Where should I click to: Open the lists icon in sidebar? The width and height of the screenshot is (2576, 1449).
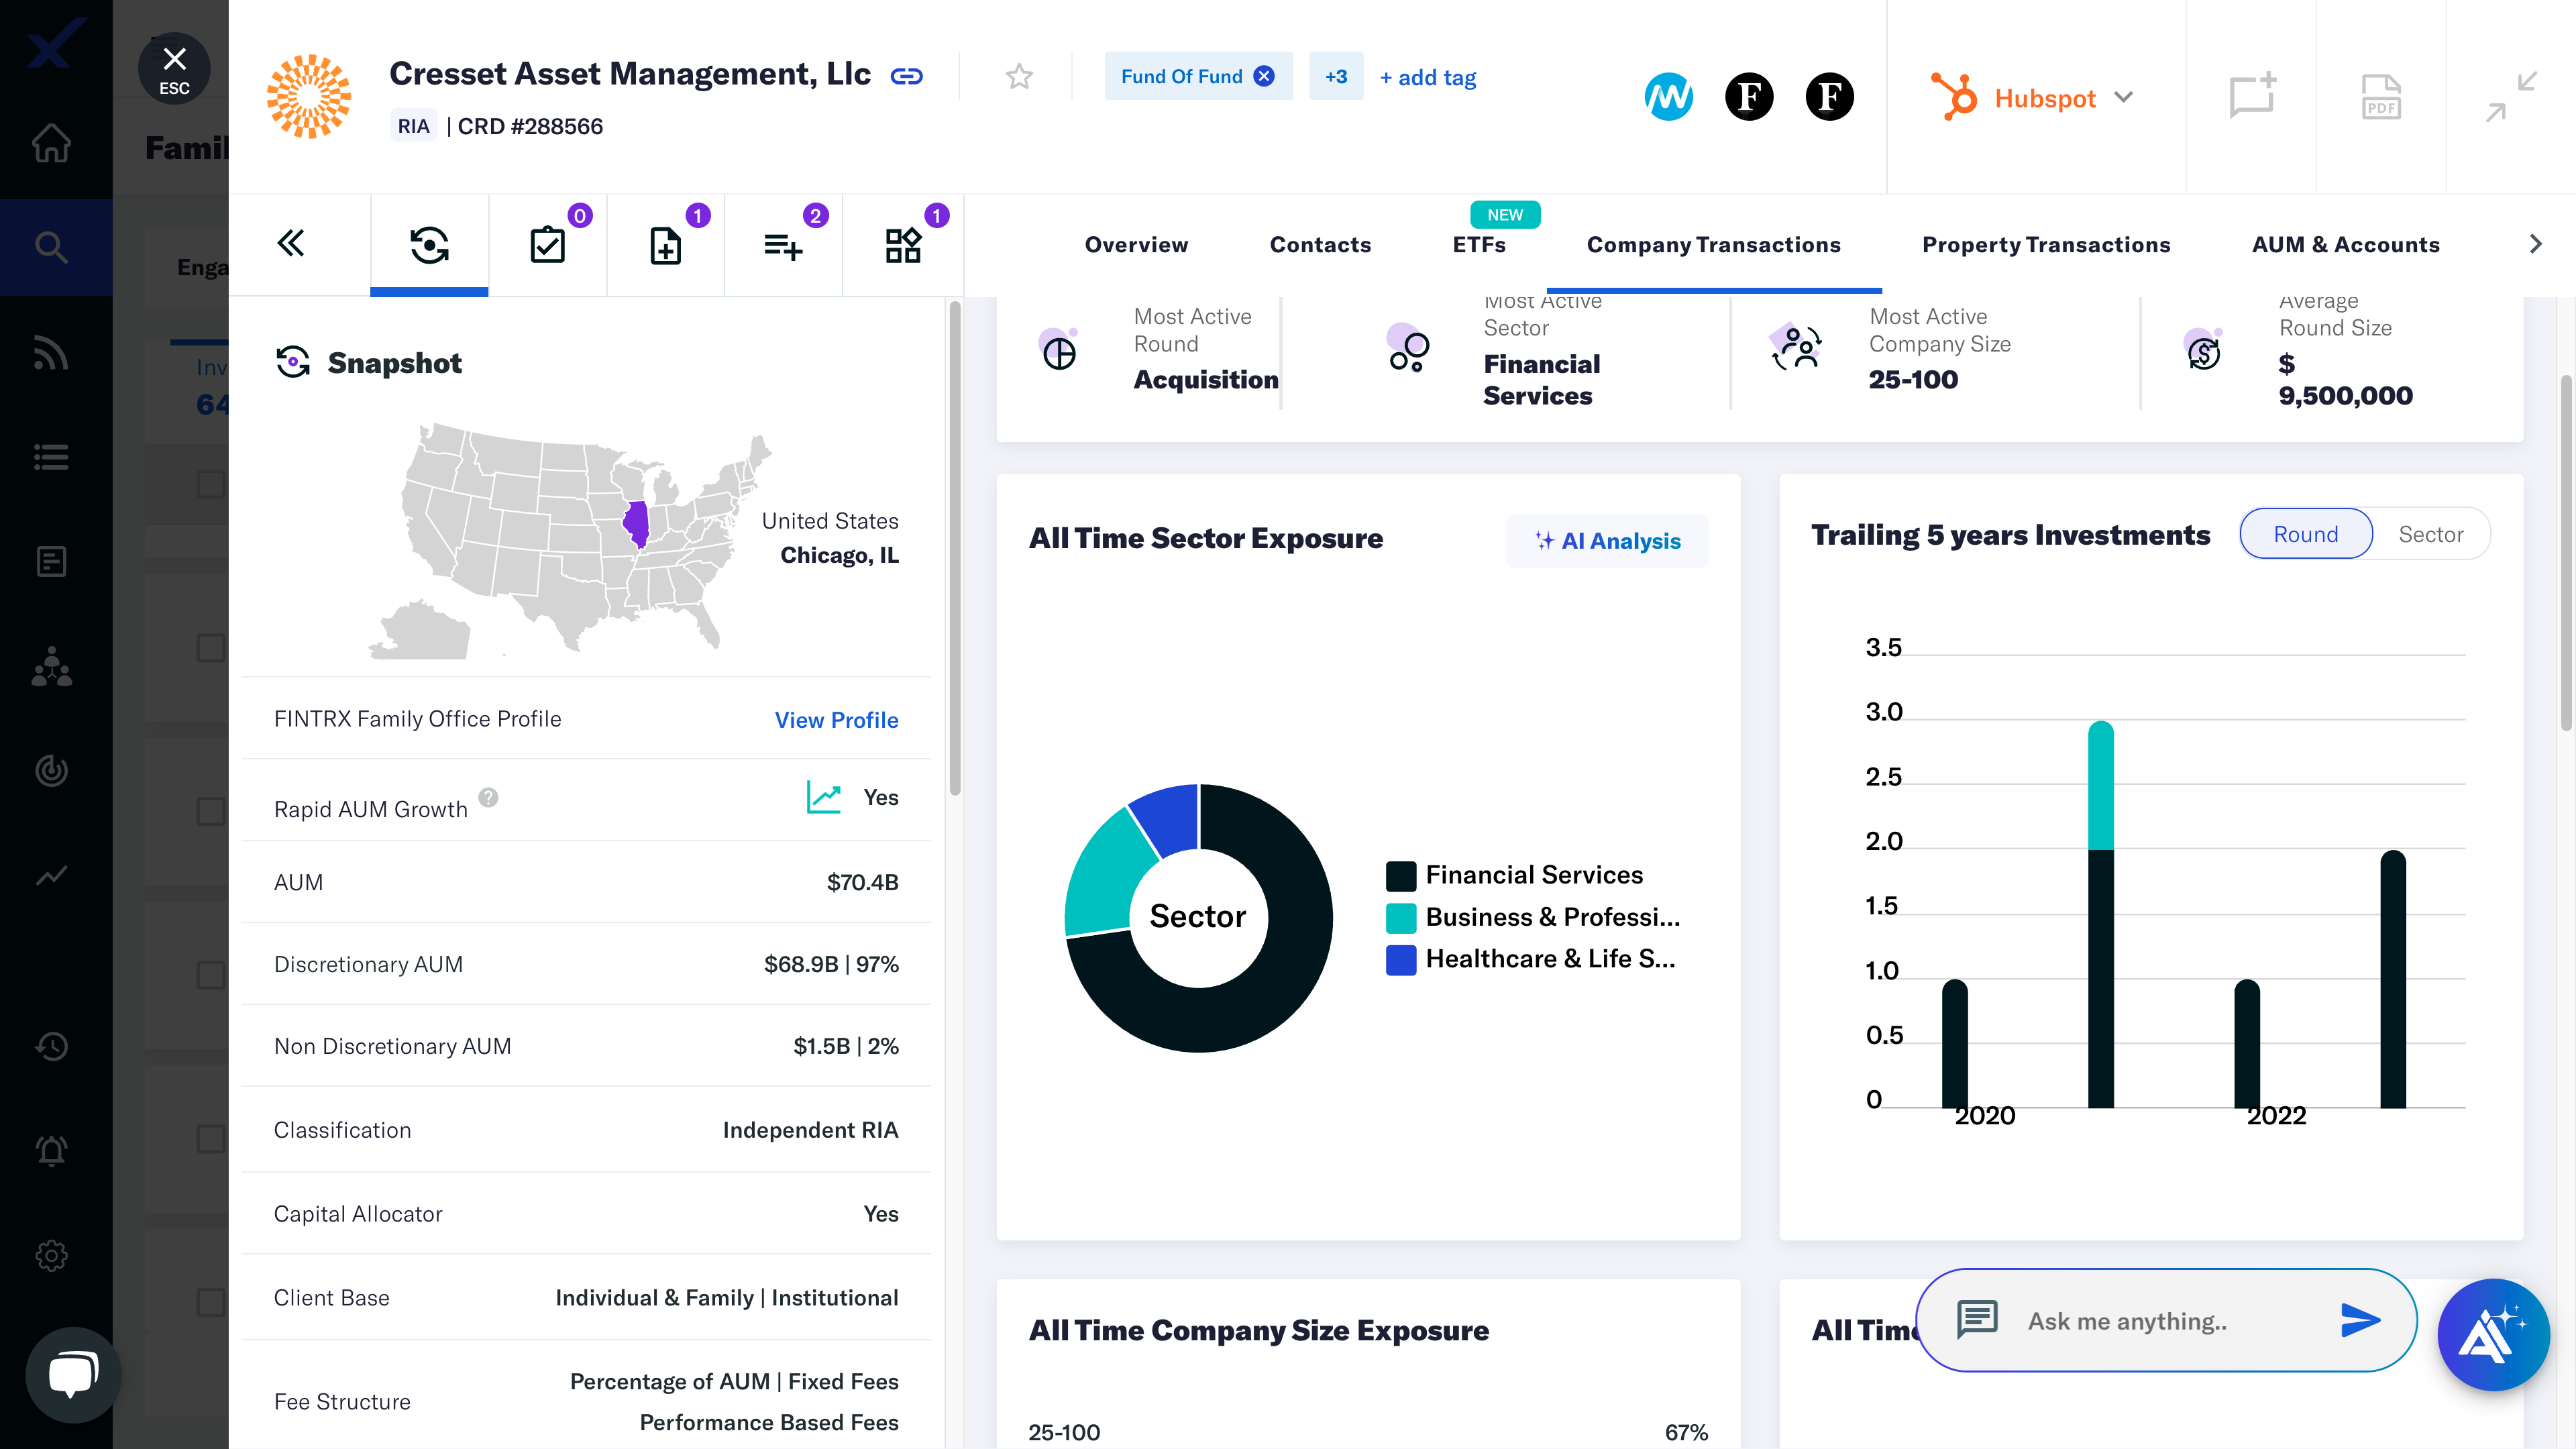tap(51, 457)
